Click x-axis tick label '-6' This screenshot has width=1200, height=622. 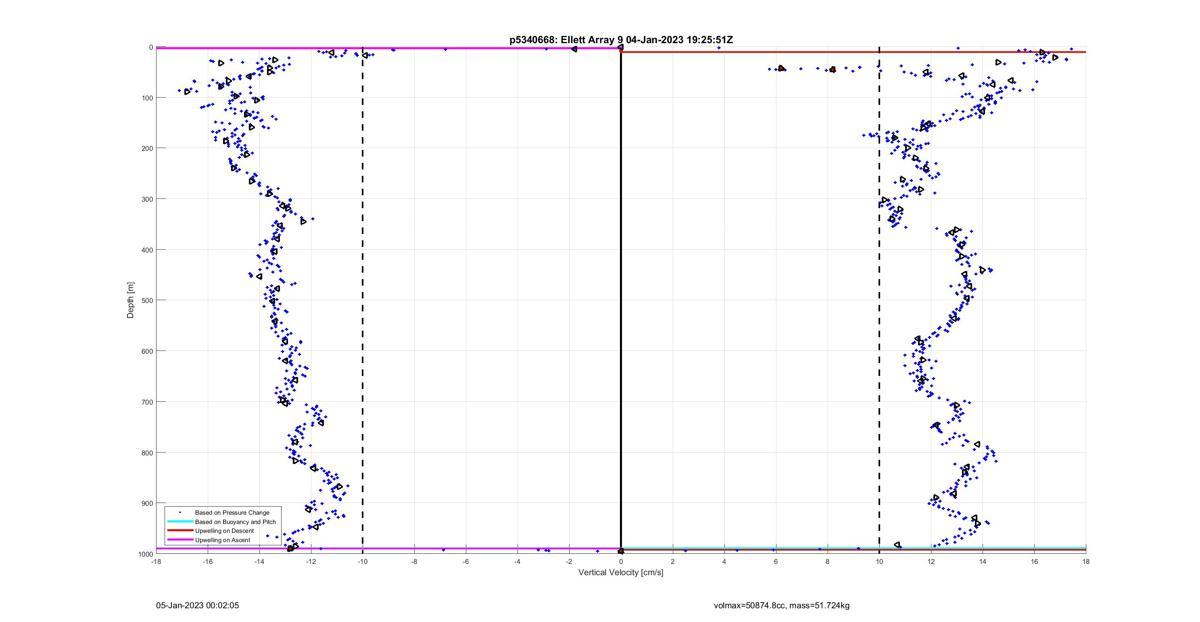tap(466, 561)
